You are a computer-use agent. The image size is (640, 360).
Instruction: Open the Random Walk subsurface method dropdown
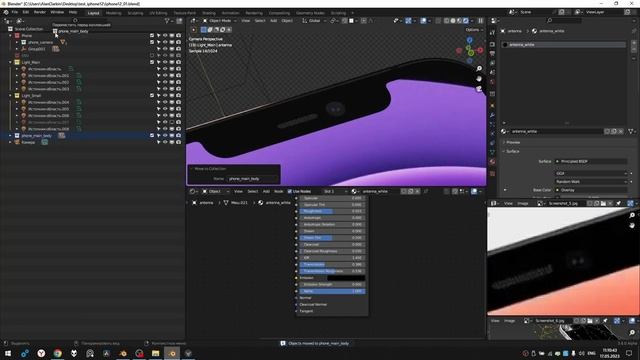pyautogui.click(x=591, y=182)
